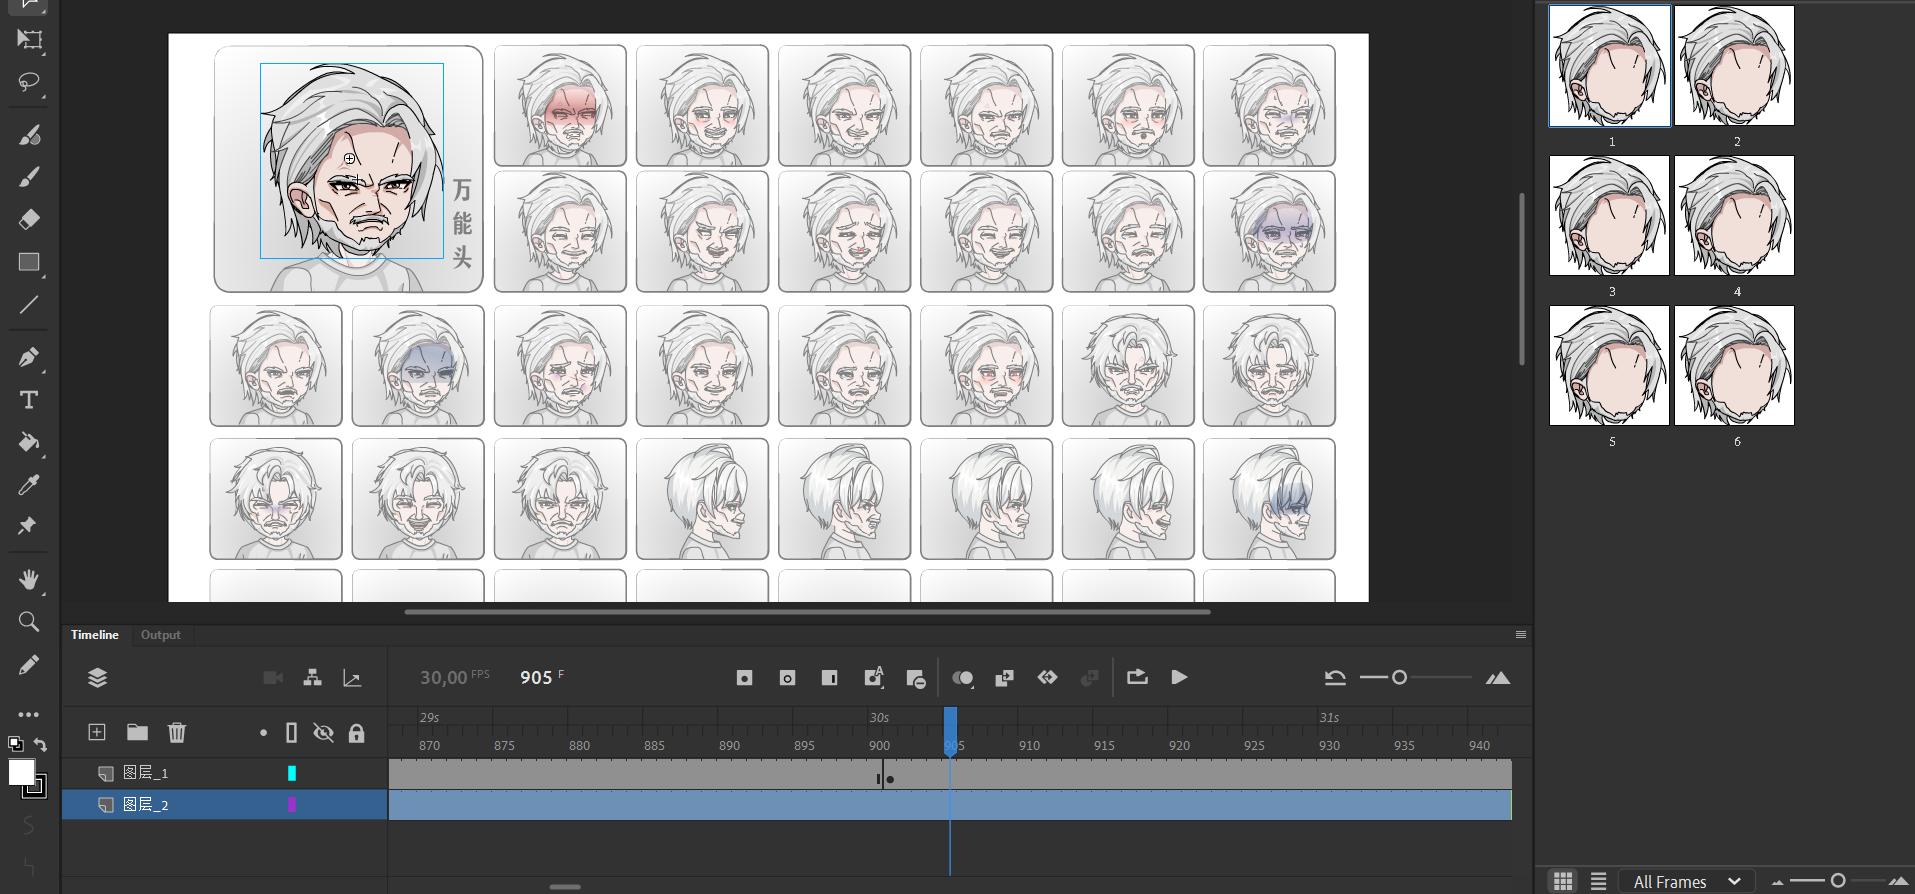Open the timeline panel options menu
The image size is (1915, 894).
click(x=1520, y=635)
